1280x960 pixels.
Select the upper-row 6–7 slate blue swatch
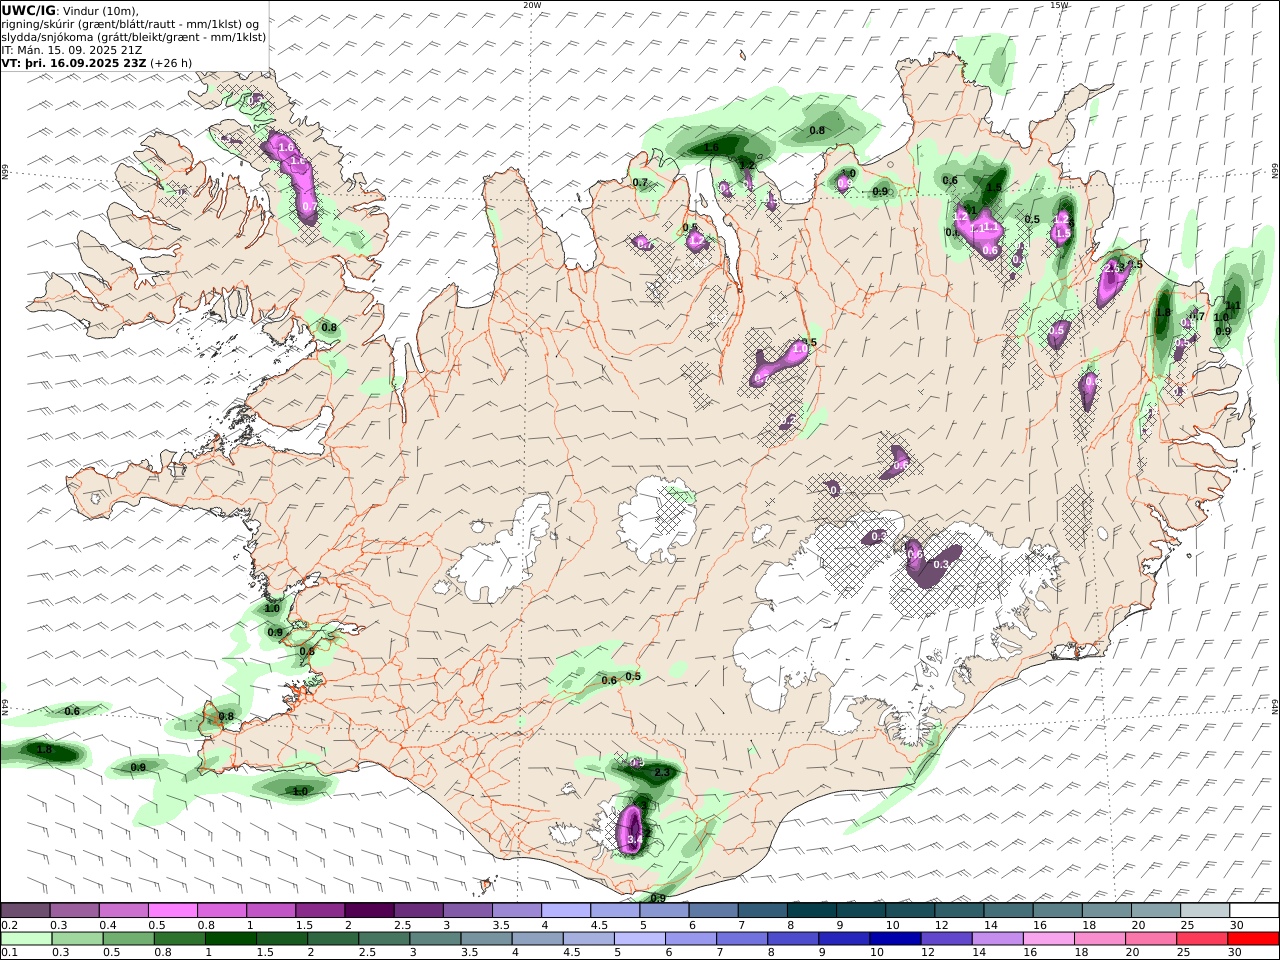713,911
